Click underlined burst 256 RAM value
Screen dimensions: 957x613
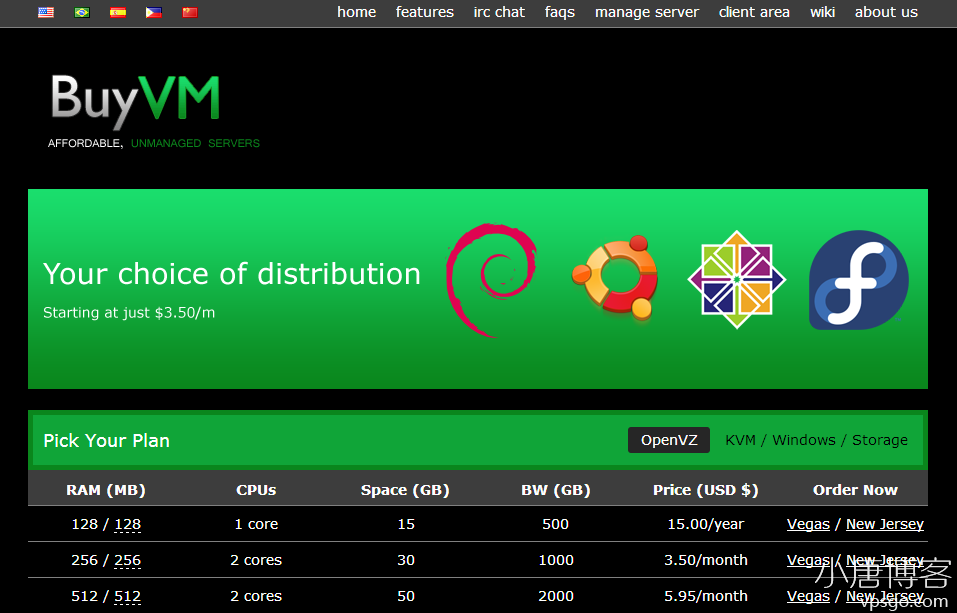point(128,560)
